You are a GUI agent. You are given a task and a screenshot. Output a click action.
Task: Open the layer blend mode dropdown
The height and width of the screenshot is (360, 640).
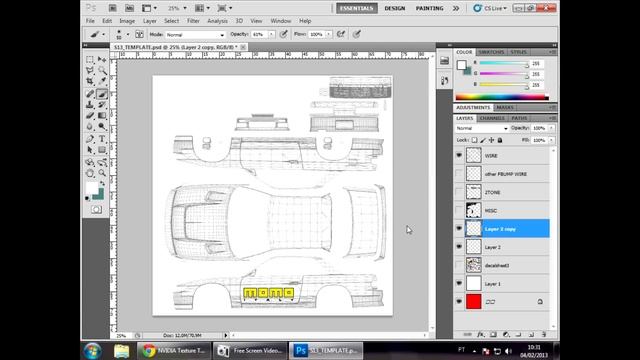[482, 128]
